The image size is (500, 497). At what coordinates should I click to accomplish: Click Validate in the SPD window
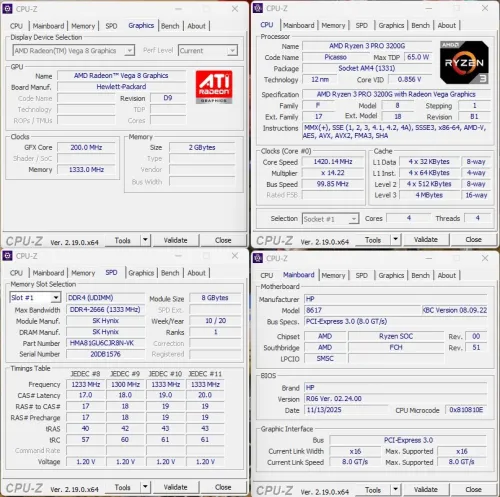[x=176, y=487]
